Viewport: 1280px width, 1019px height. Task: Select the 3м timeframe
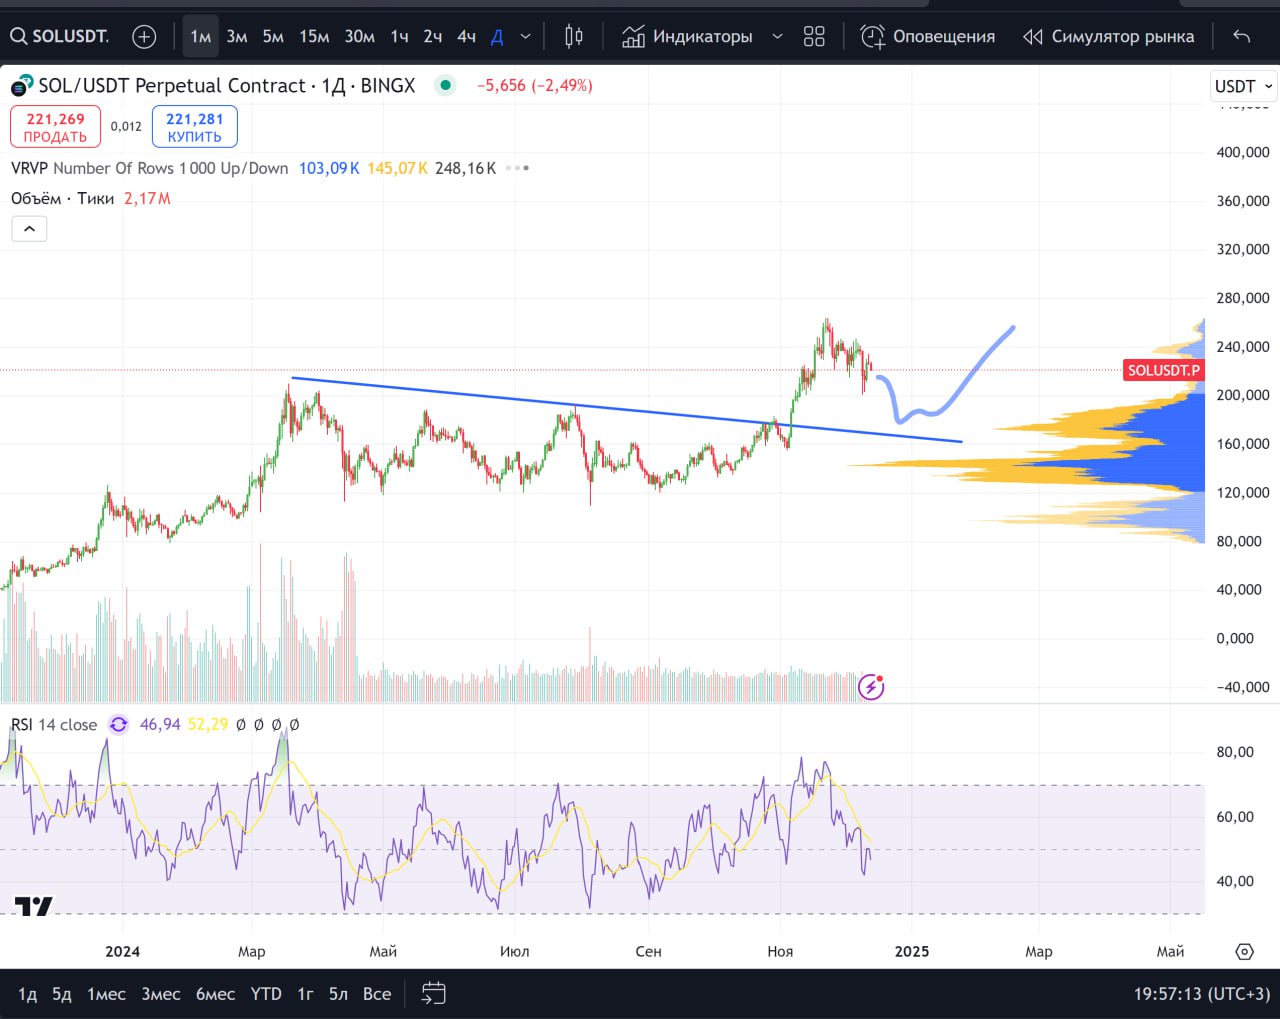point(236,37)
